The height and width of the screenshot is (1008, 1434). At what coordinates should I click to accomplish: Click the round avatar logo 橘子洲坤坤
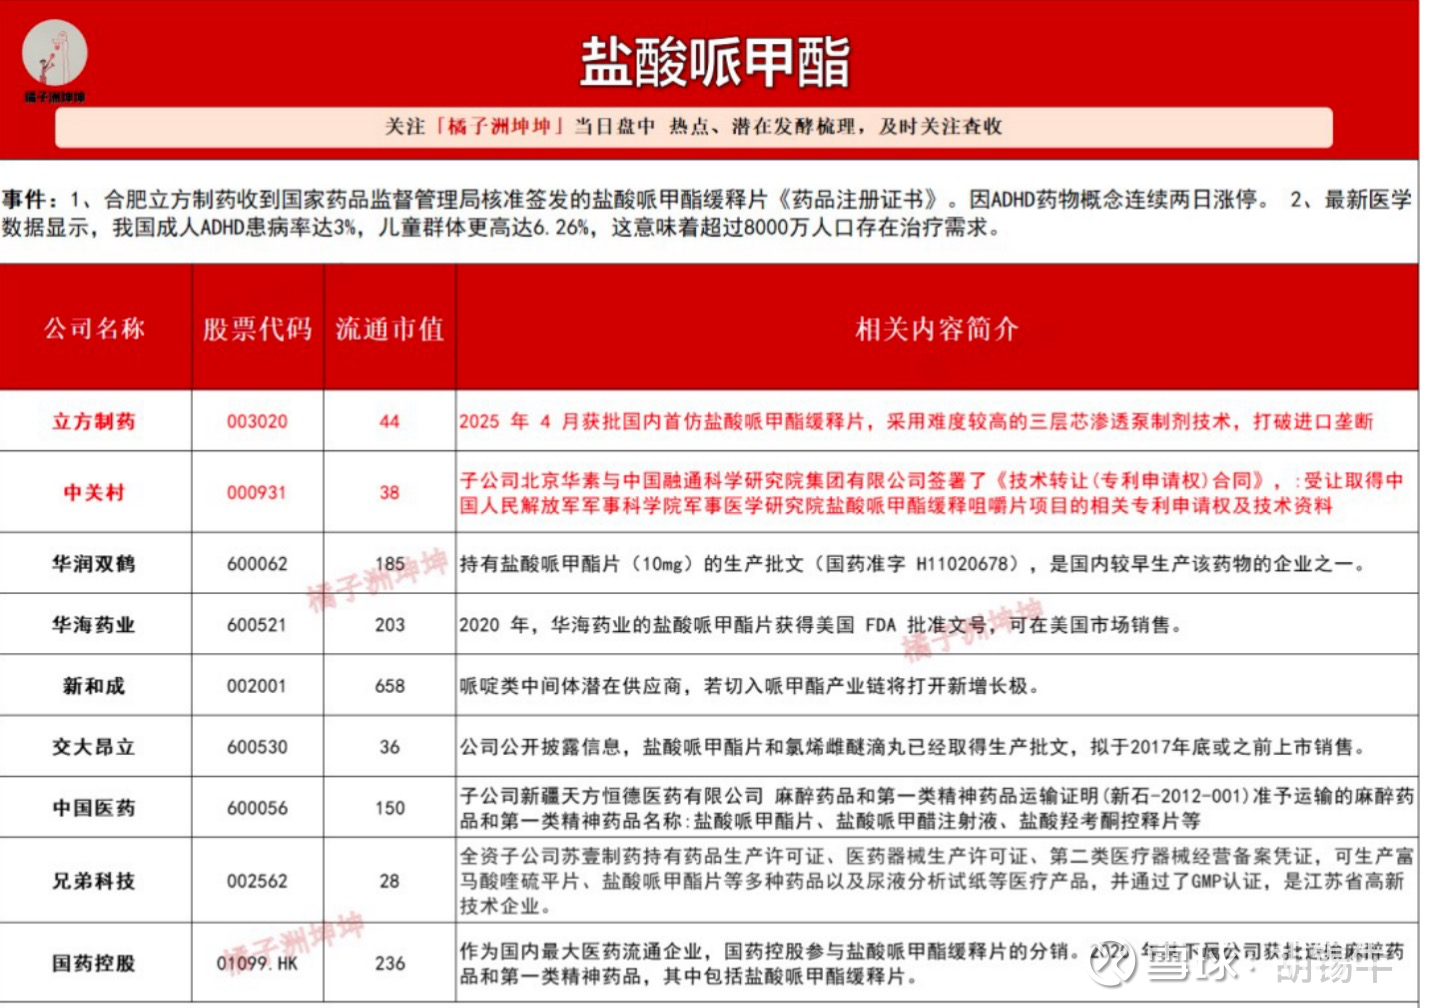pyautogui.click(x=55, y=55)
